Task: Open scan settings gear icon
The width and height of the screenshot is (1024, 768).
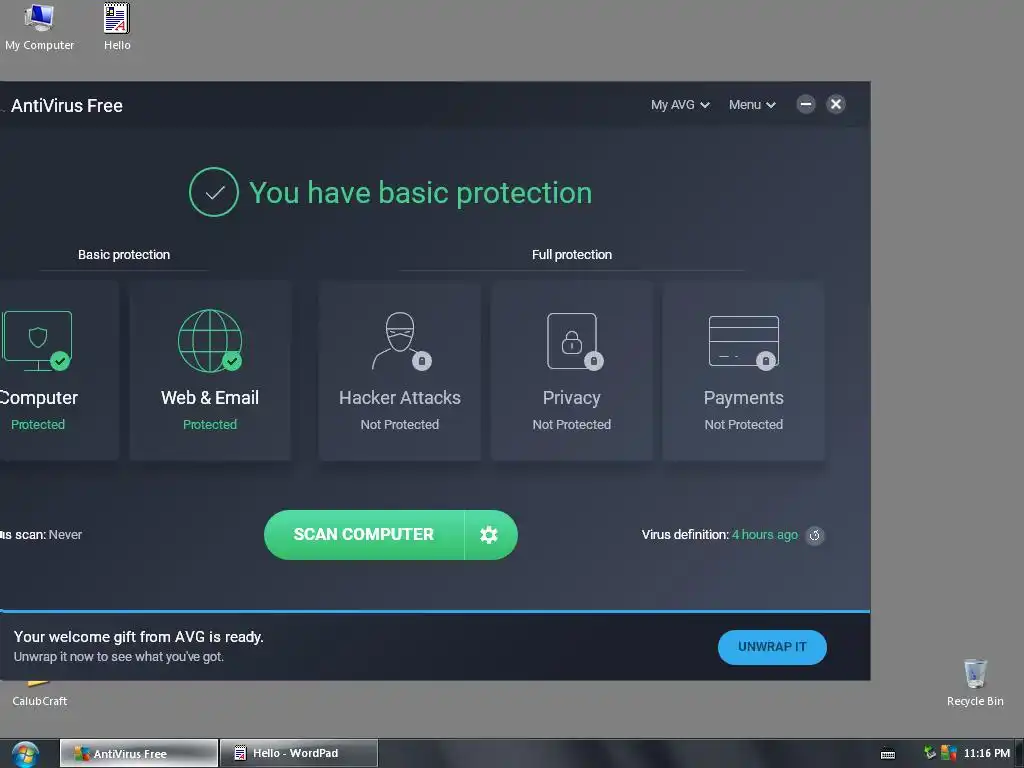Action: tap(489, 535)
